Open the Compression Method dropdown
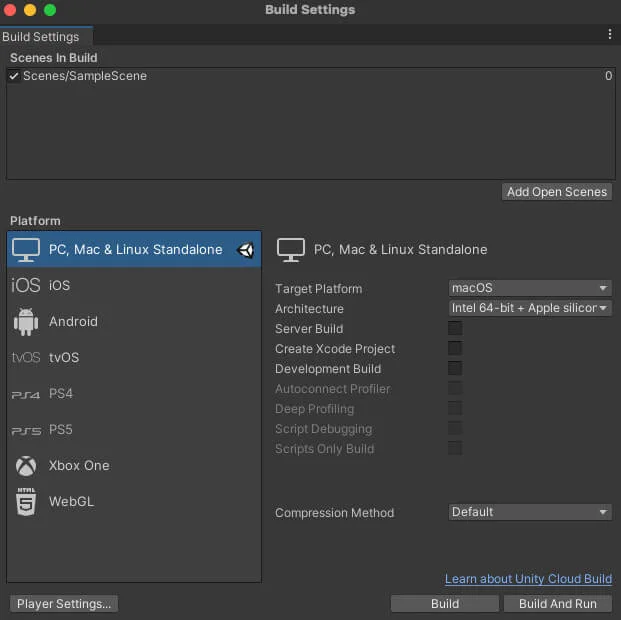Viewport: 621px width, 620px height. 530,512
